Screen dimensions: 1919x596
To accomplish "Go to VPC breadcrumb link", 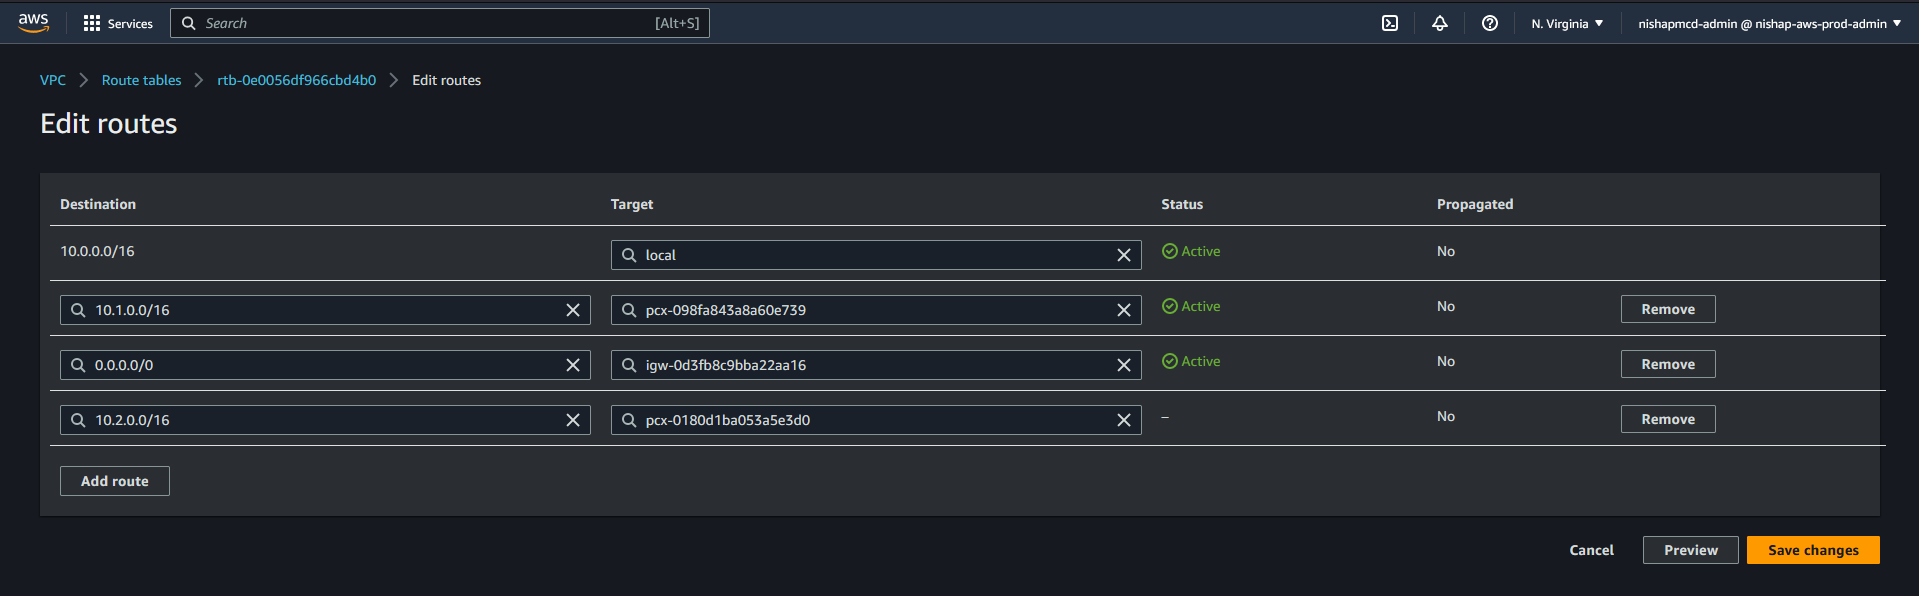I will point(53,80).
